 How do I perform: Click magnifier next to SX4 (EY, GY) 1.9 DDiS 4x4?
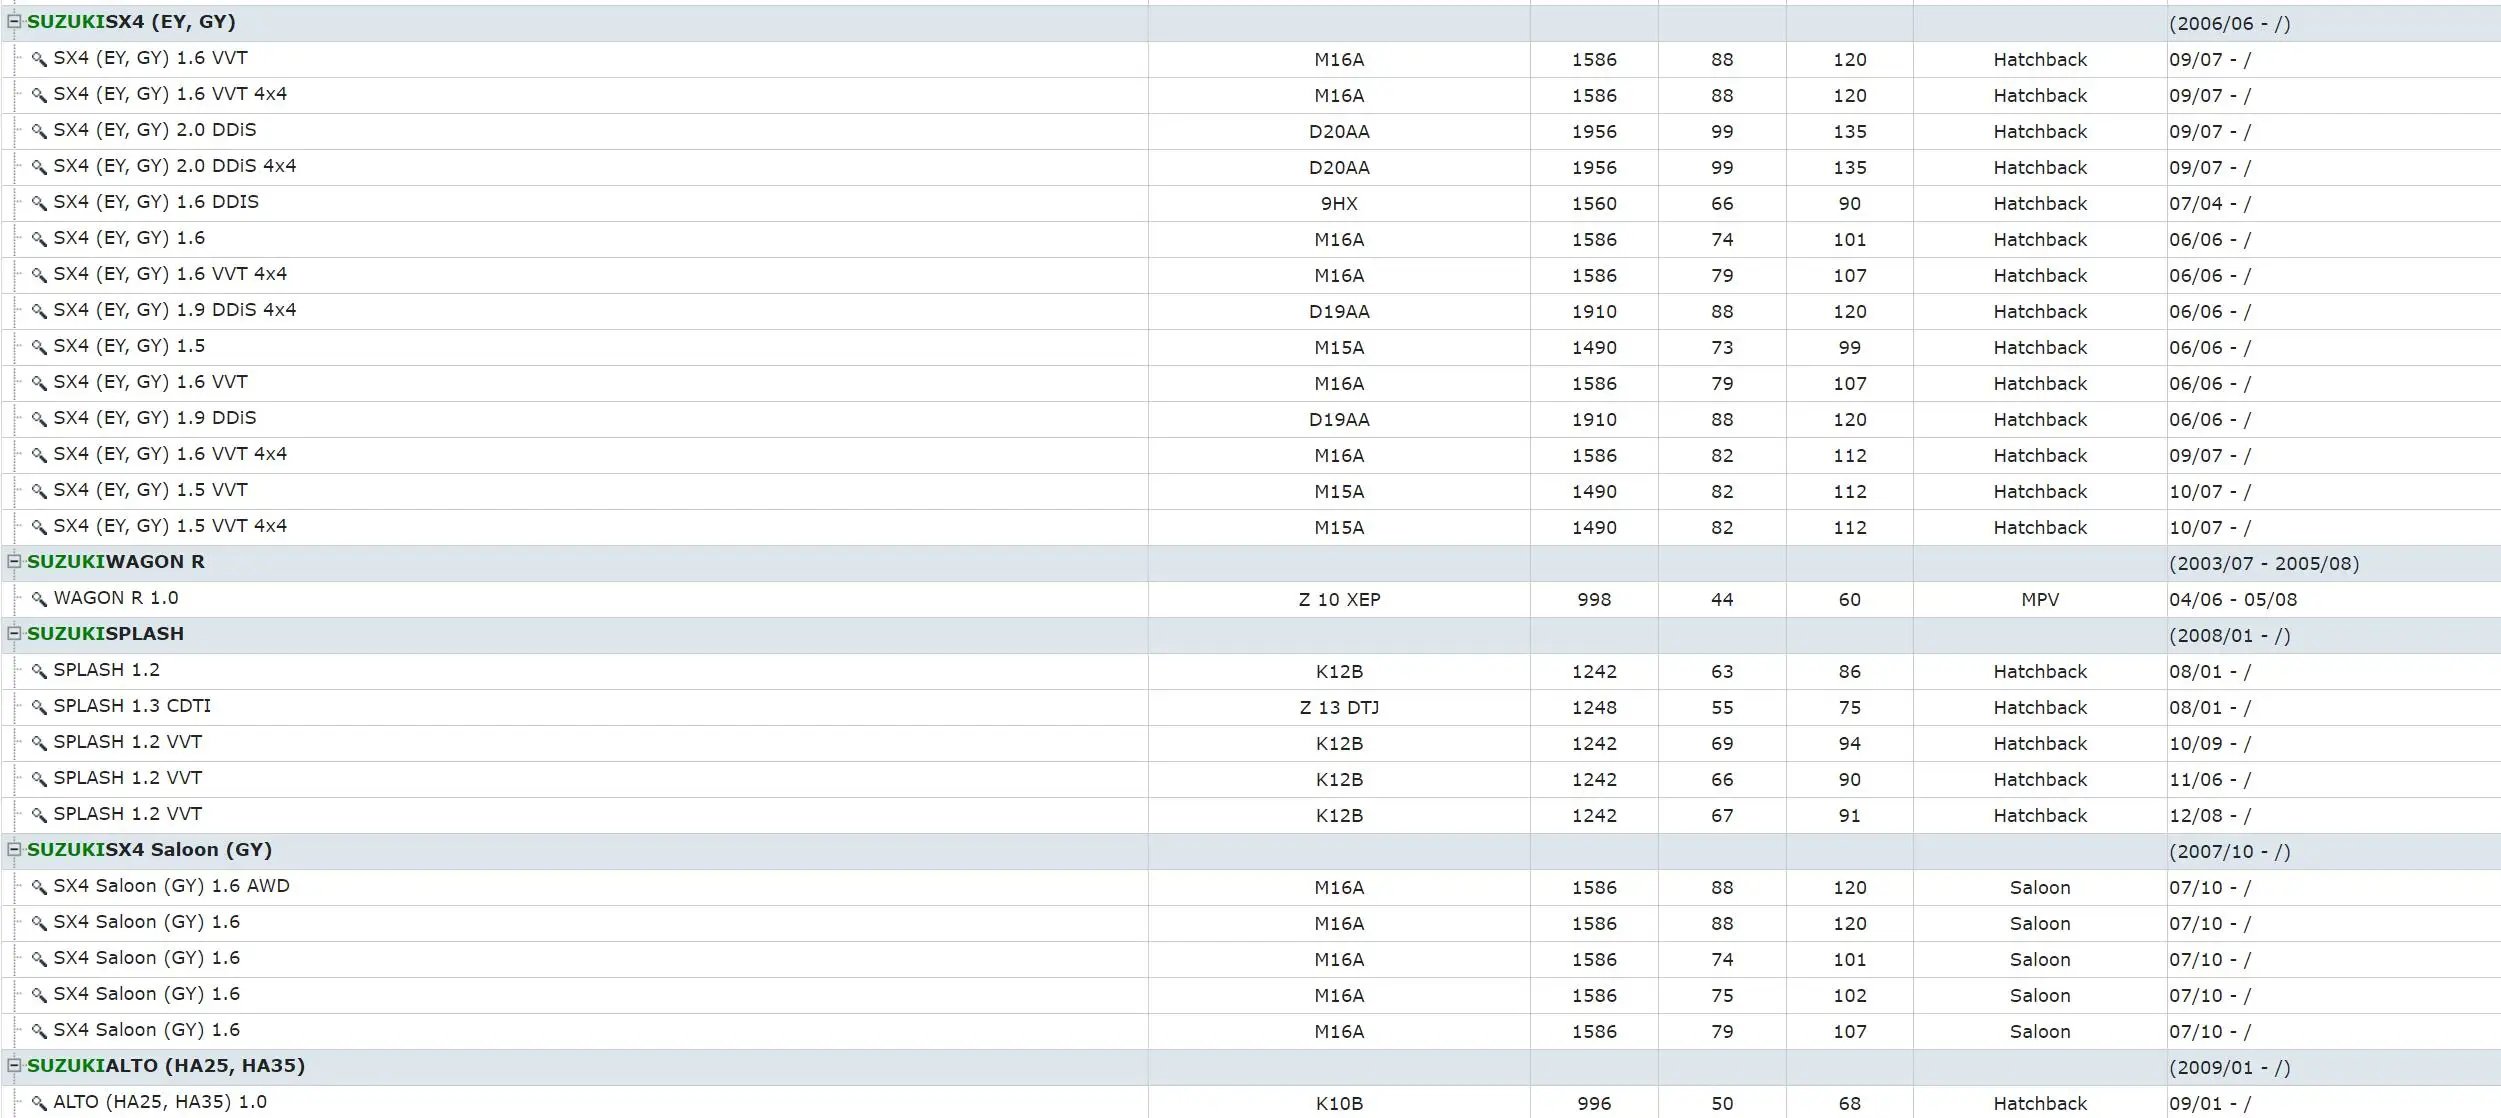click(39, 311)
